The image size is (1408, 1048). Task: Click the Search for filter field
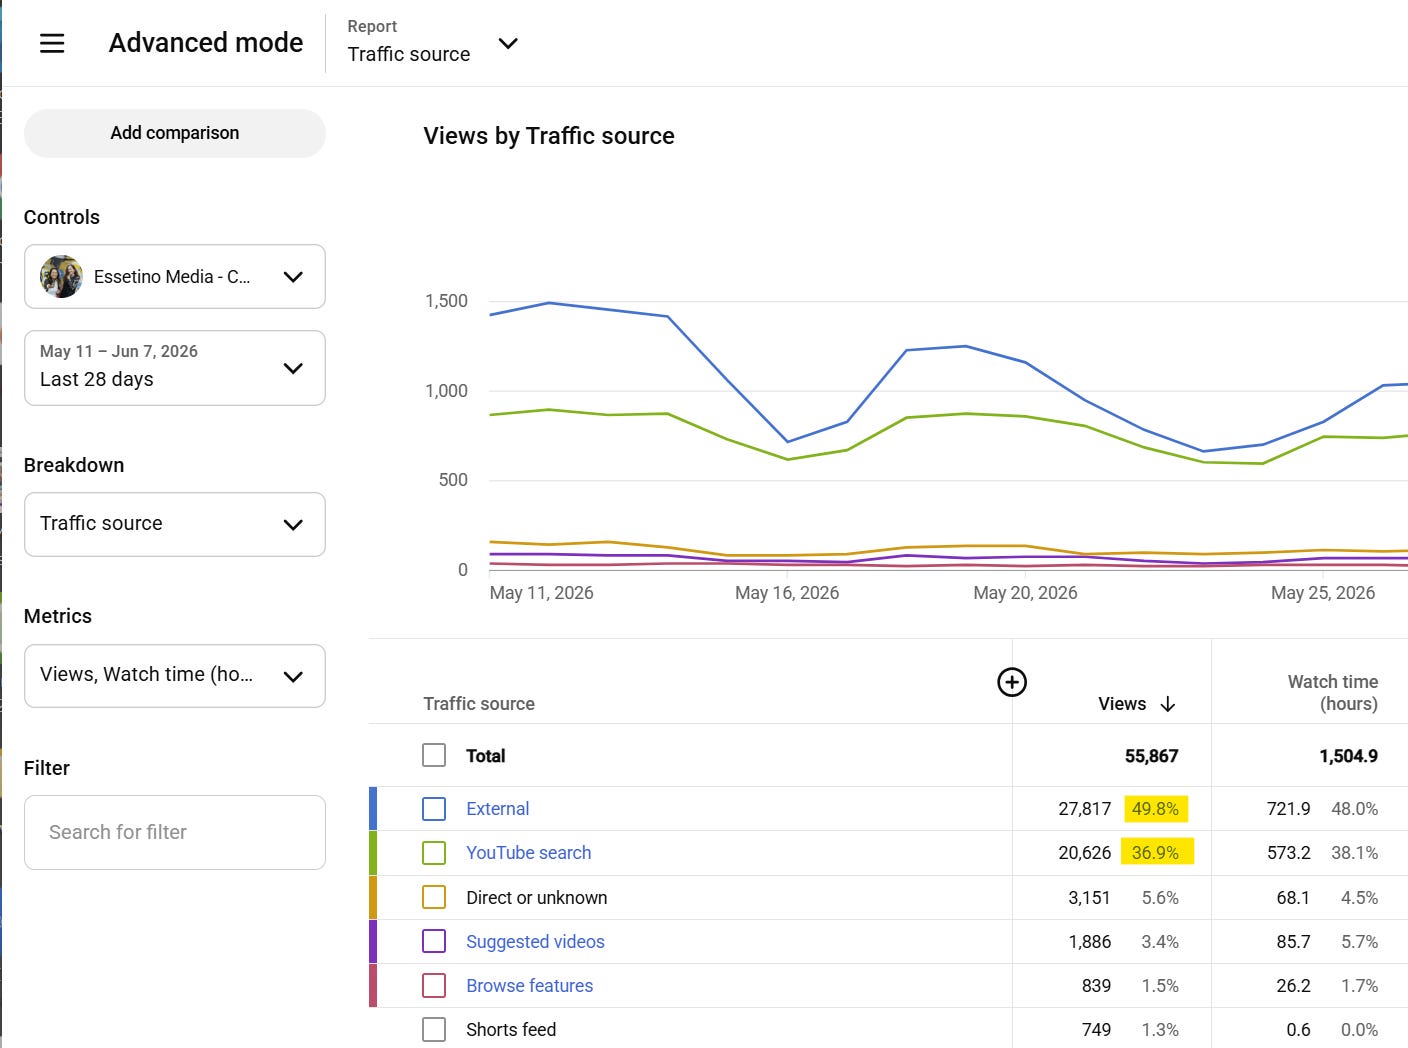pyautogui.click(x=175, y=832)
